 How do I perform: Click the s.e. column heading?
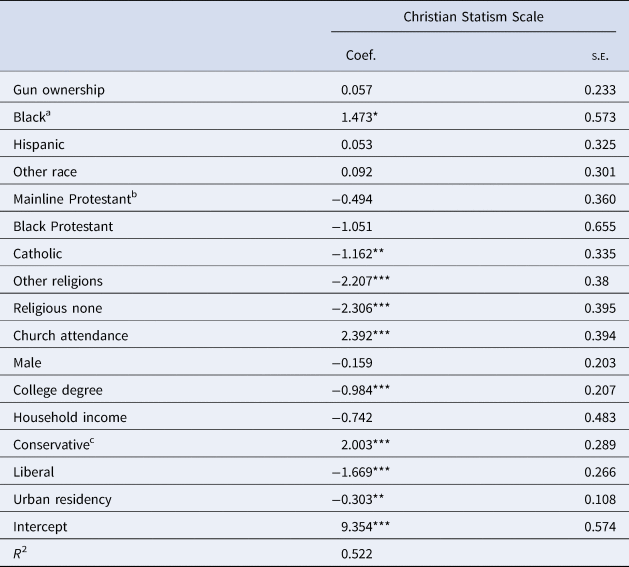pos(601,55)
